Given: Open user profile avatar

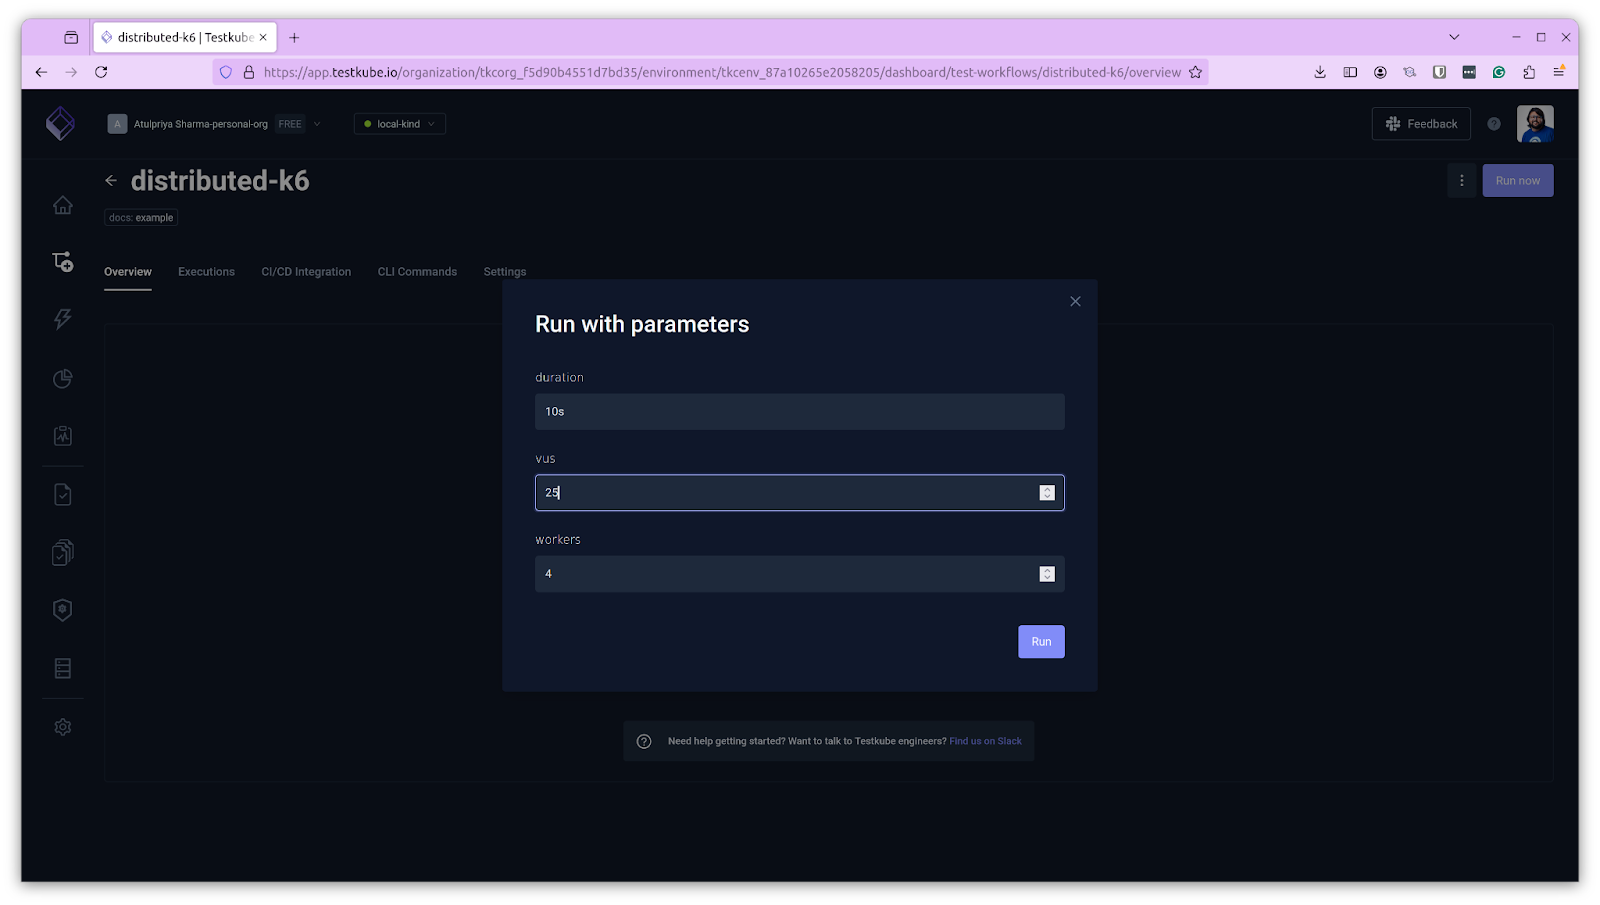Looking at the screenshot, I should [x=1535, y=124].
